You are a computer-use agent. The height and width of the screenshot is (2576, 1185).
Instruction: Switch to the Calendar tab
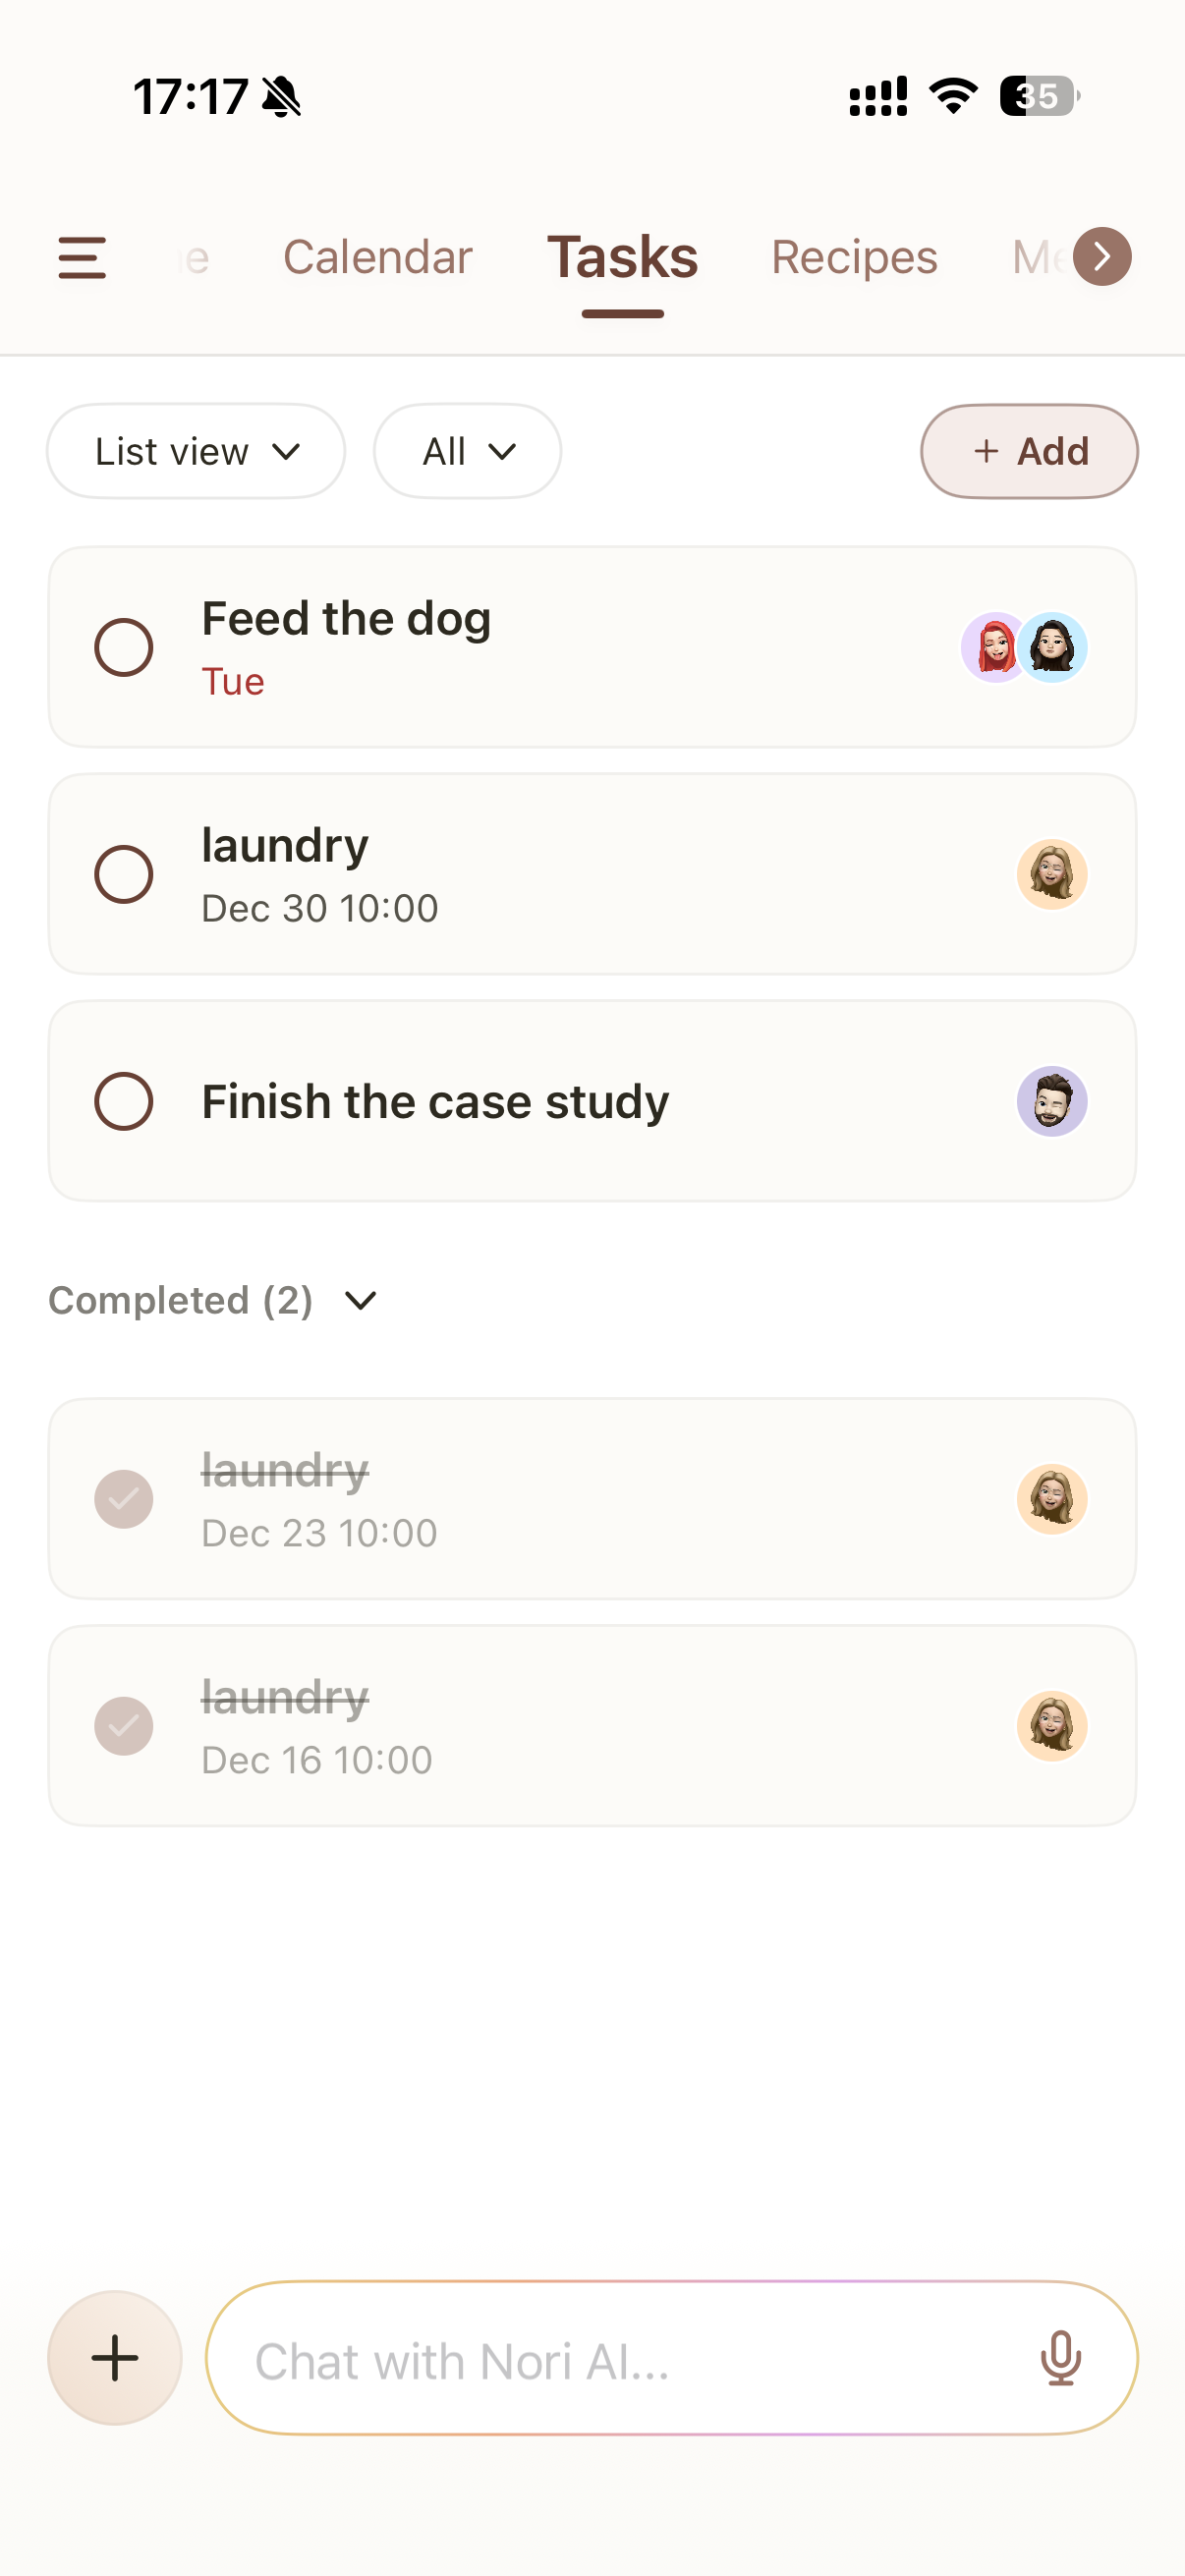[377, 258]
